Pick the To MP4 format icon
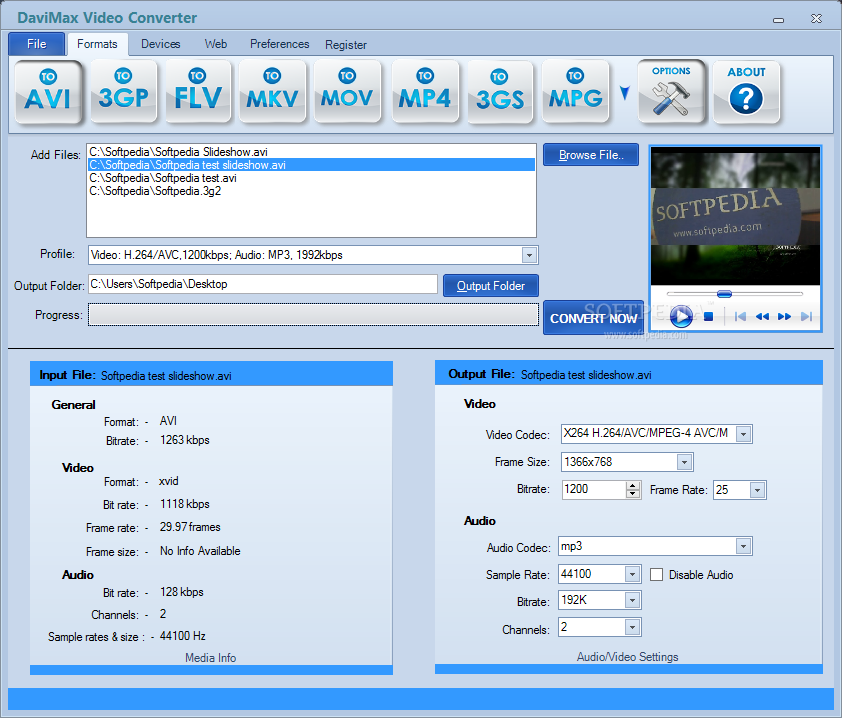The image size is (842, 718). tap(425, 92)
